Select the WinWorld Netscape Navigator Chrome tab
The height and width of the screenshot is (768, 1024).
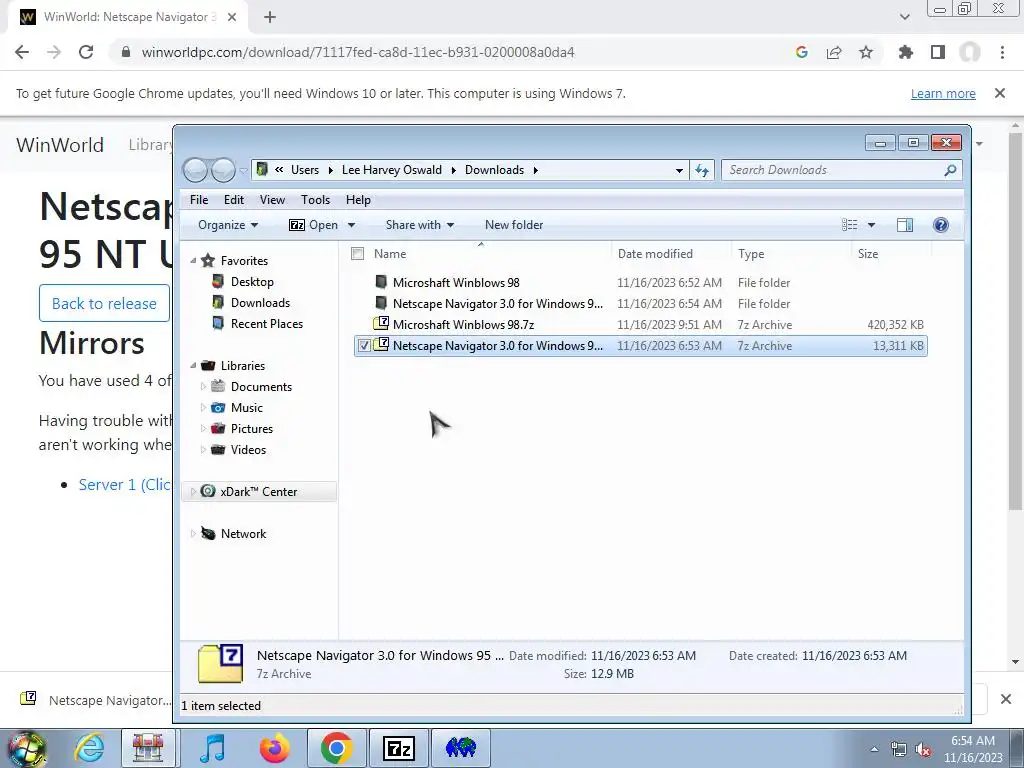(128, 17)
